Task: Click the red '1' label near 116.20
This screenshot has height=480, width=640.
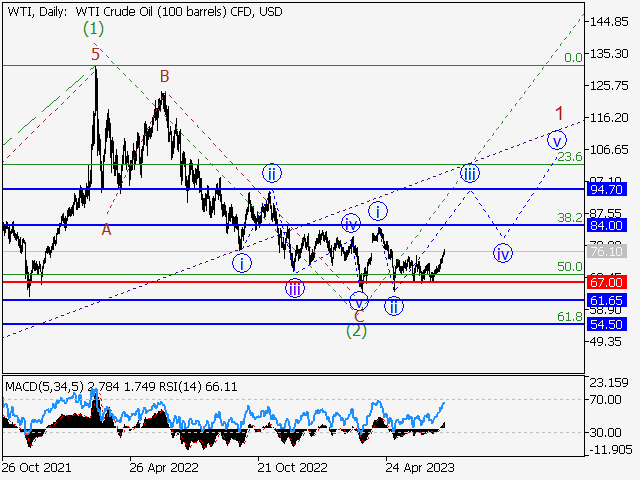Action: point(559,113)
